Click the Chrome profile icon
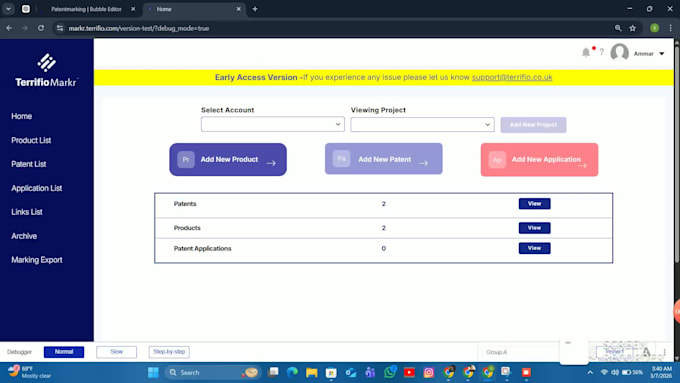 [654, 28]
